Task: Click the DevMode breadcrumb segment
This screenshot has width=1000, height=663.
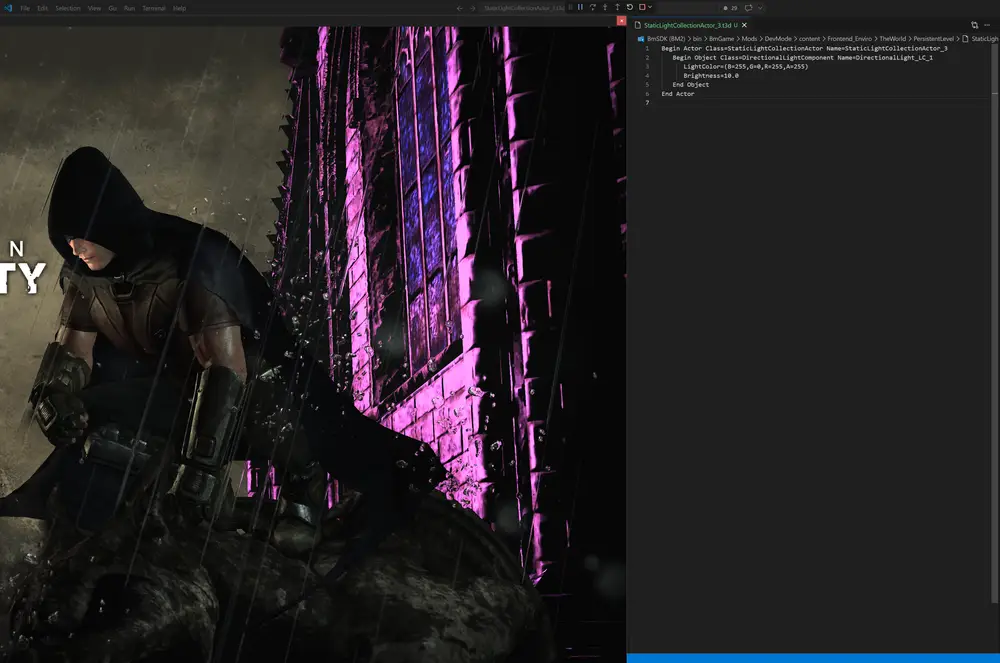Action: click(778, 39)
